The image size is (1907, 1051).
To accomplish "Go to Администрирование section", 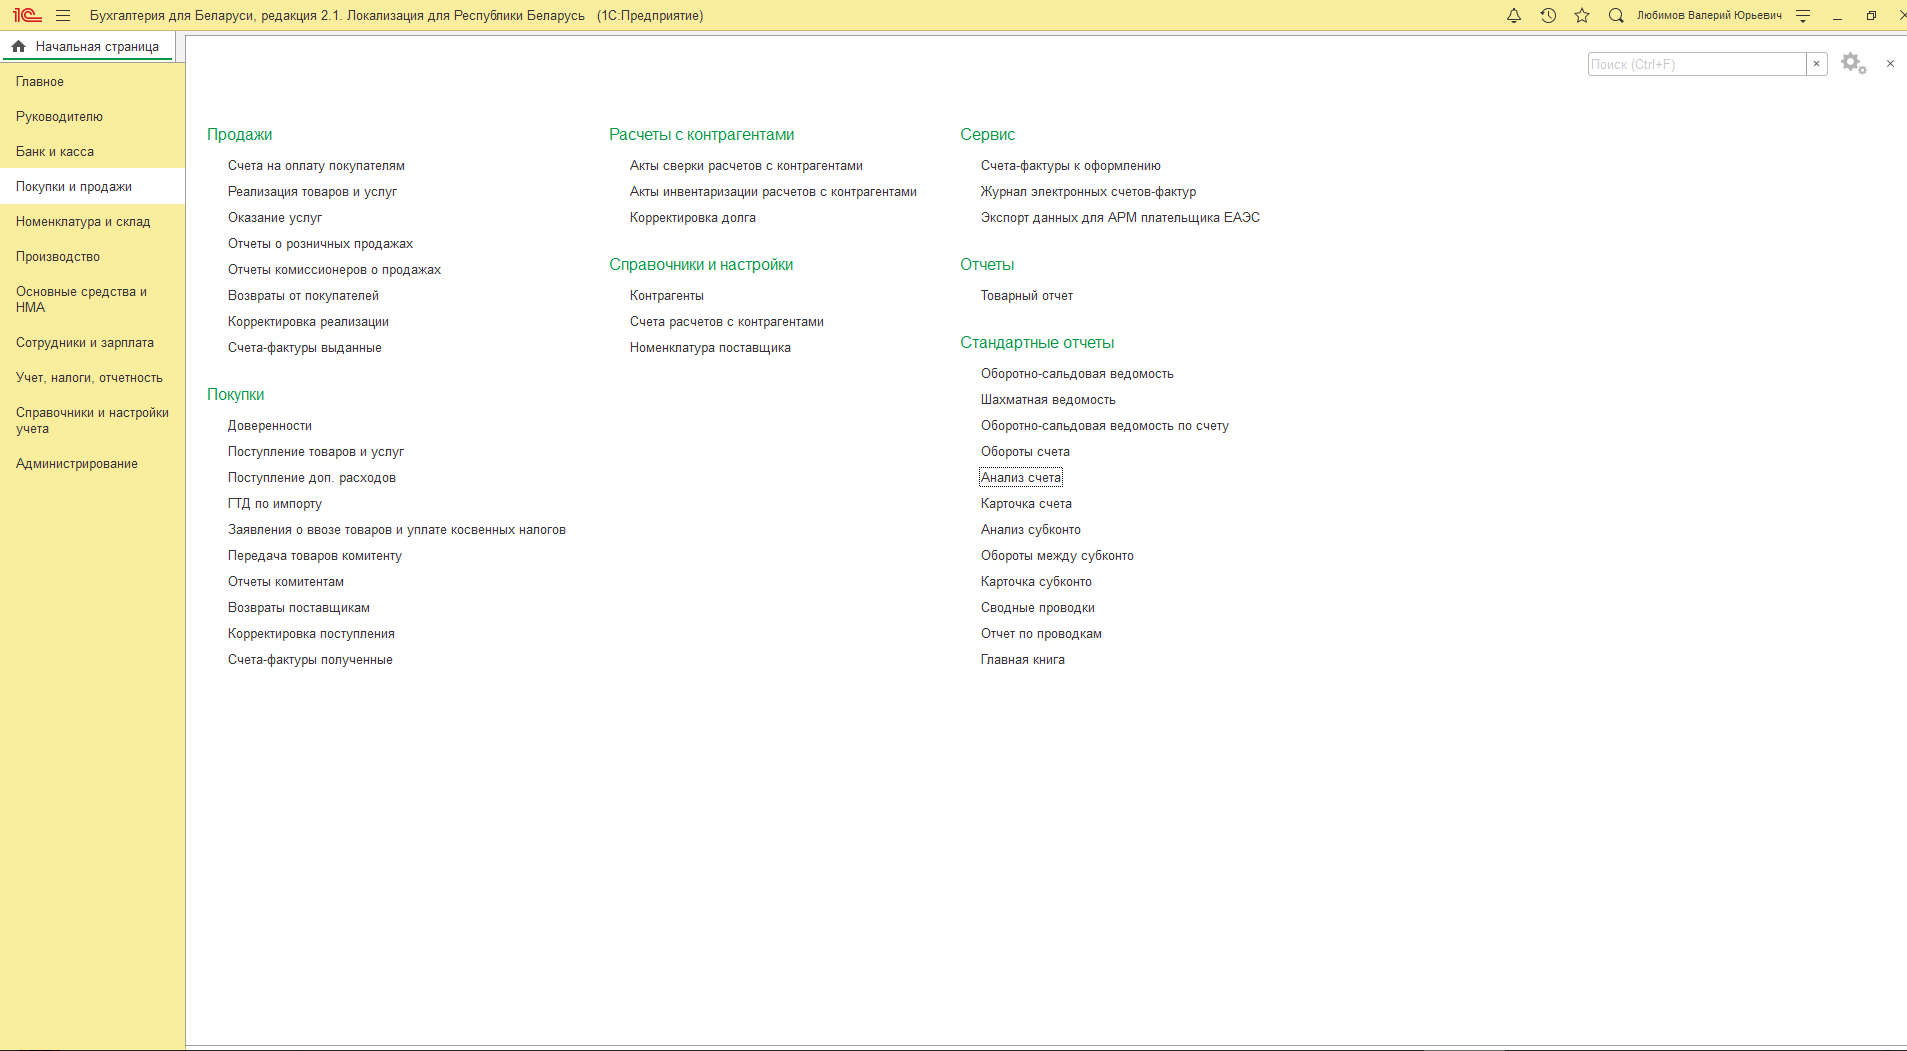I will (77, 464).
